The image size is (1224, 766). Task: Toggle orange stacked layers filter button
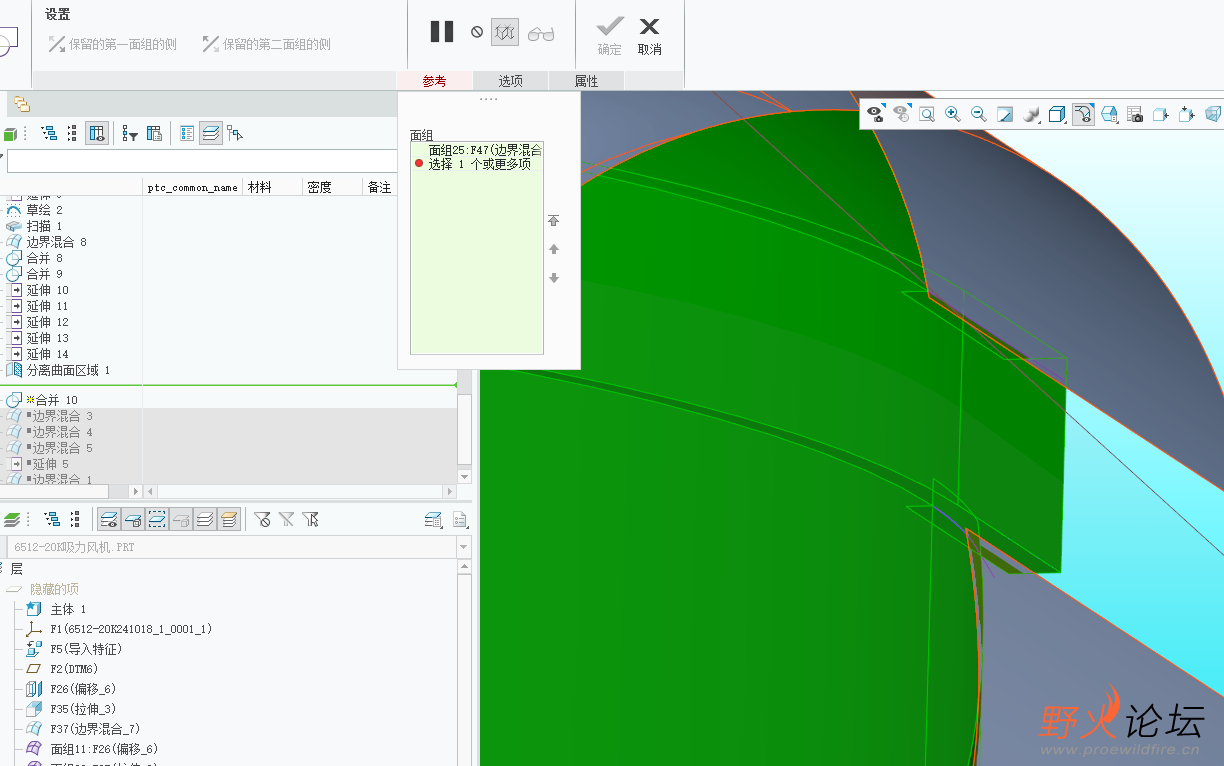coord(229,519)
